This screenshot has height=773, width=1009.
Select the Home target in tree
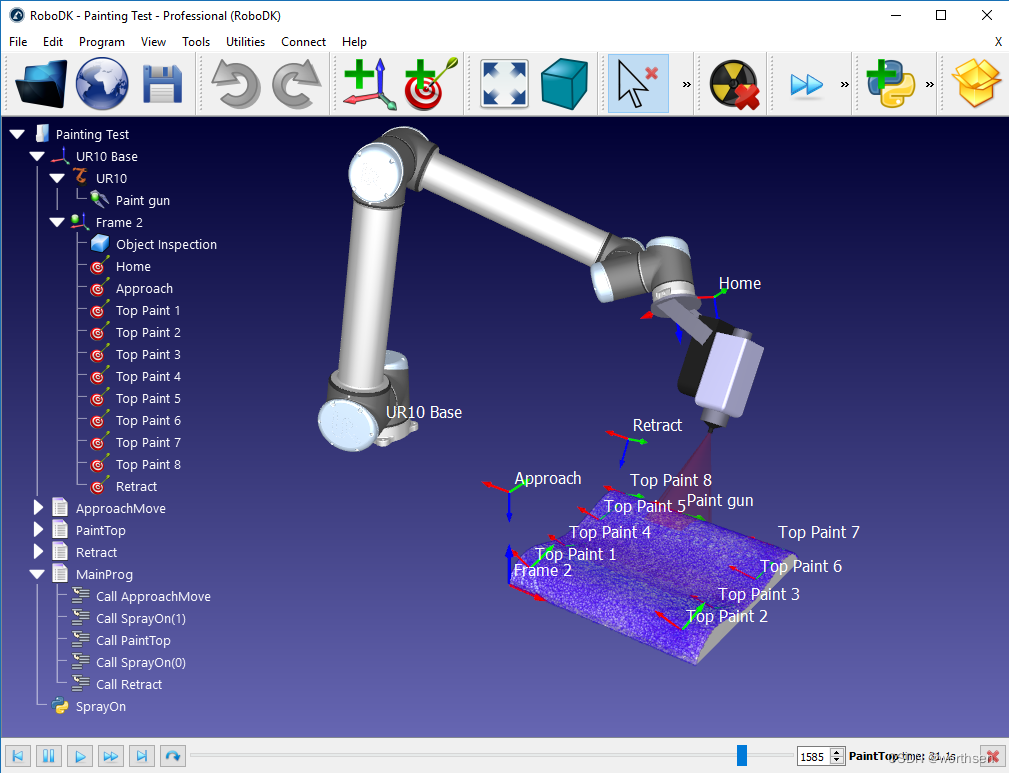(x=133, y=266)
